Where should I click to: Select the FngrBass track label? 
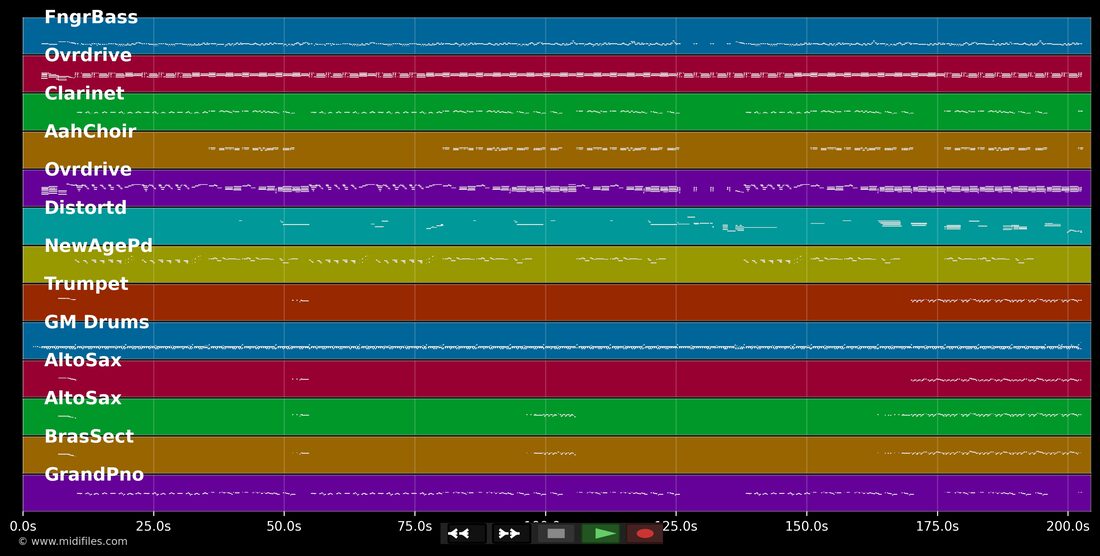click(x=91, y=18)
